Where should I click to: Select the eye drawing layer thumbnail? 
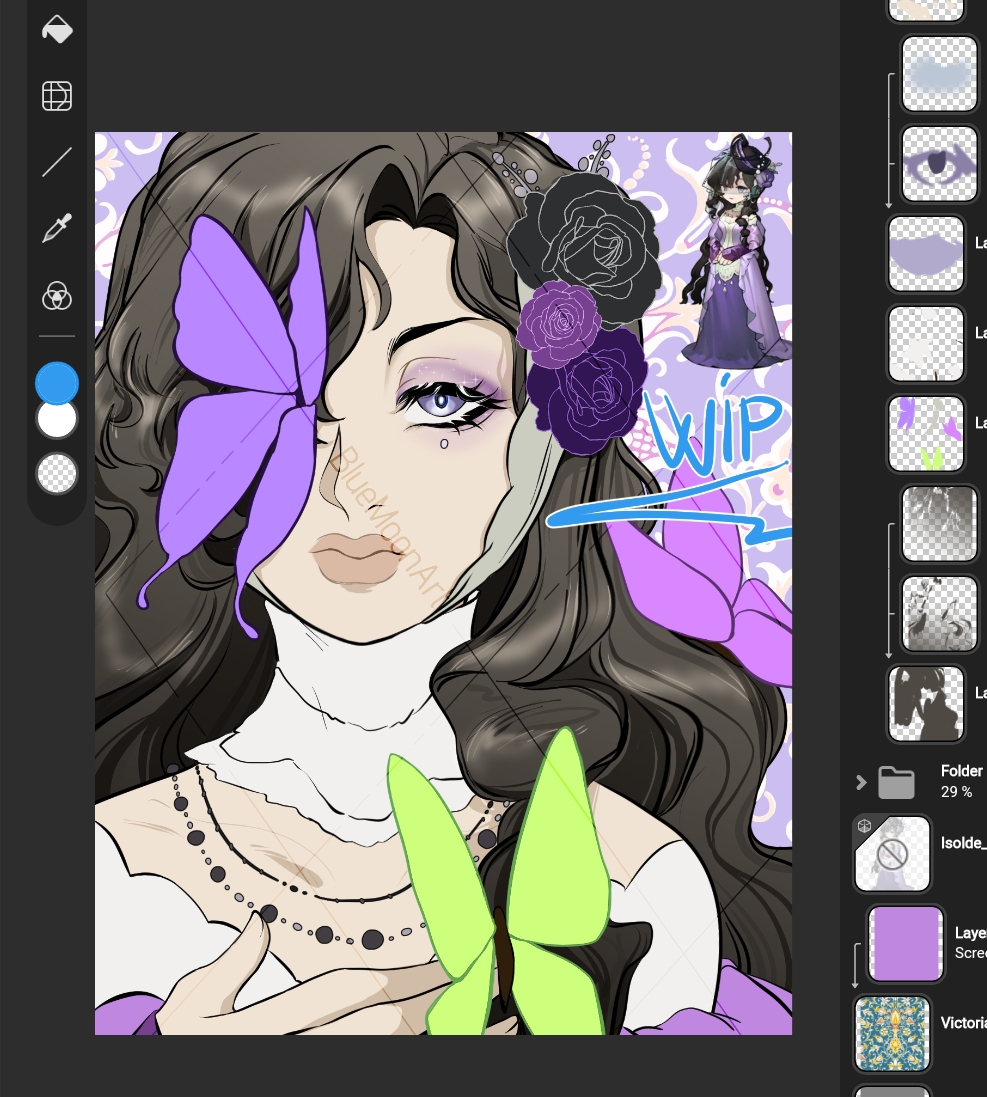939,164
